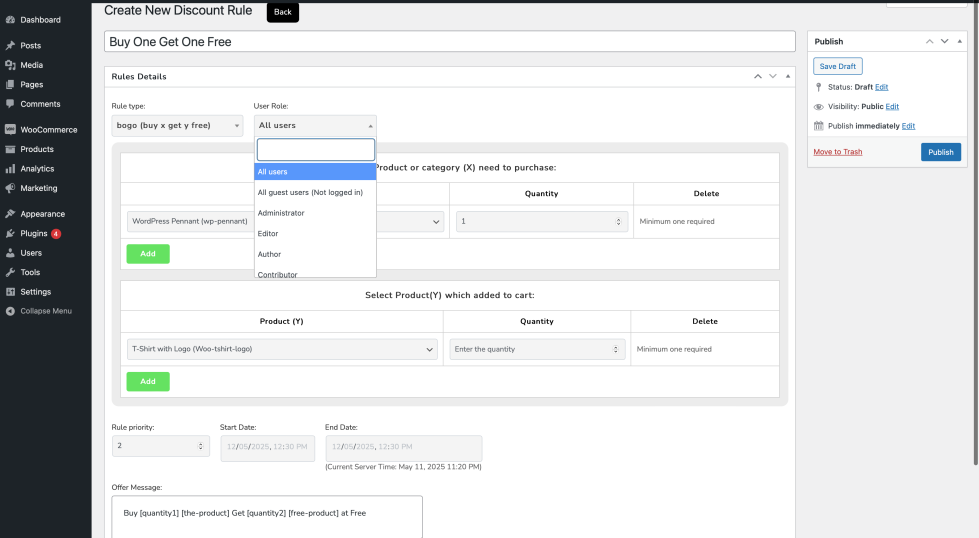This screenshot has width=979, height=538.
Task: Move Publish panel up arrow
Action: coord(930,42)
